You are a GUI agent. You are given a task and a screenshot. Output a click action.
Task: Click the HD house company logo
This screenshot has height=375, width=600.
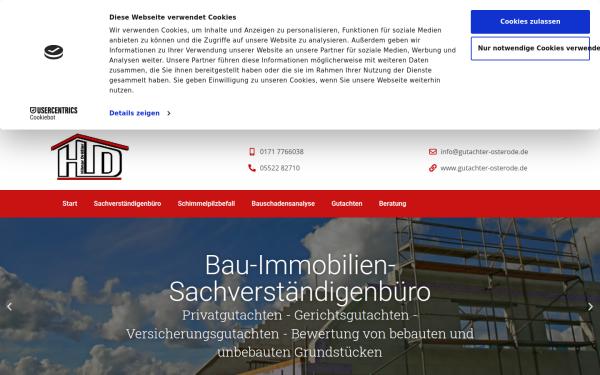(90, 157)
